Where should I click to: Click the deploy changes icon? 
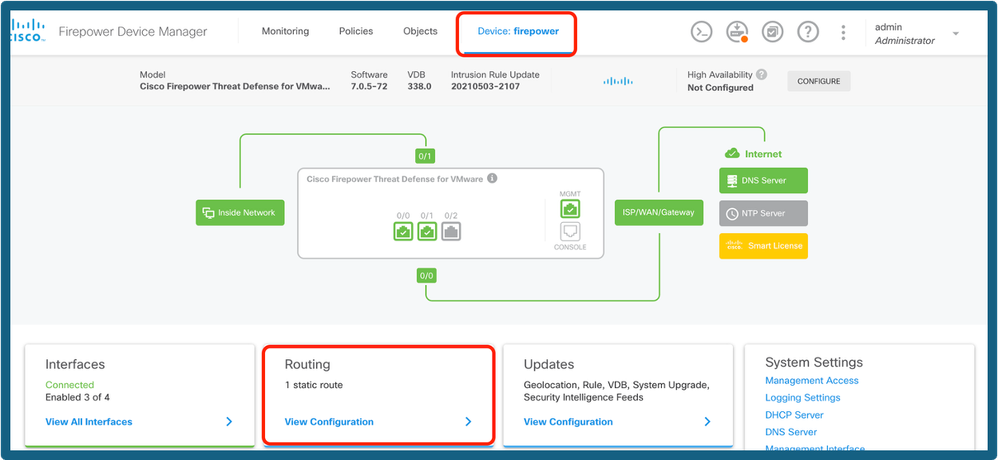click(737, 32)
